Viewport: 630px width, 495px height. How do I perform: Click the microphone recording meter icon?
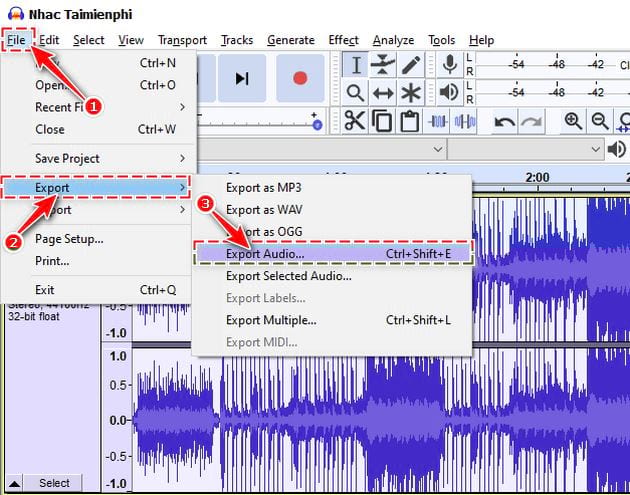click(x=450, y=65)
